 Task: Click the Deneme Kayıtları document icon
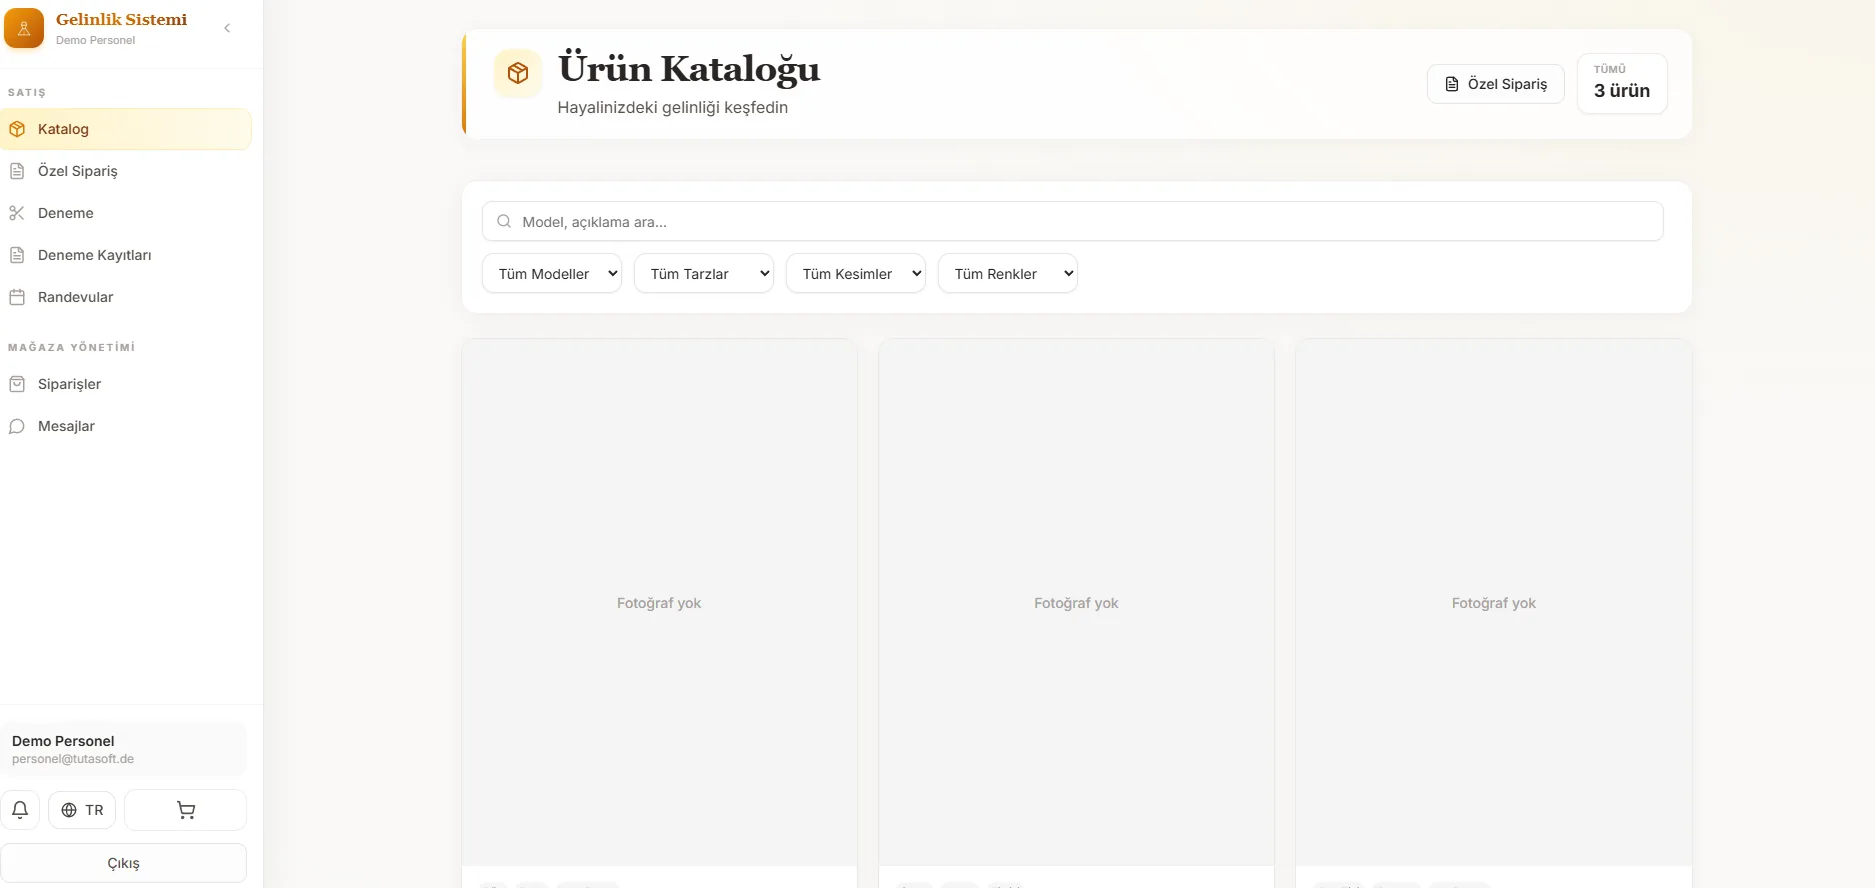pos(17,255)
